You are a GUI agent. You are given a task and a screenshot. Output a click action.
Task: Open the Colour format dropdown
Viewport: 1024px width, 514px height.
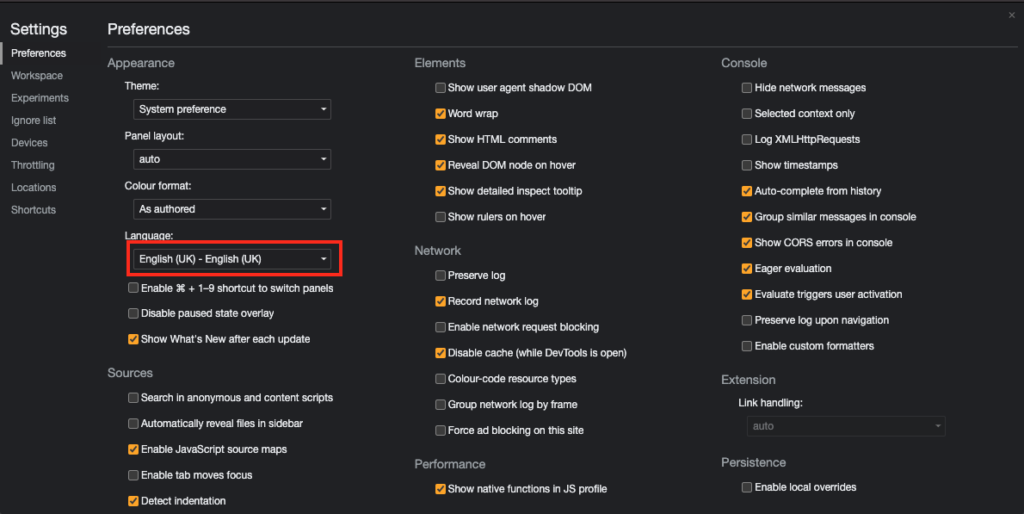232,209
